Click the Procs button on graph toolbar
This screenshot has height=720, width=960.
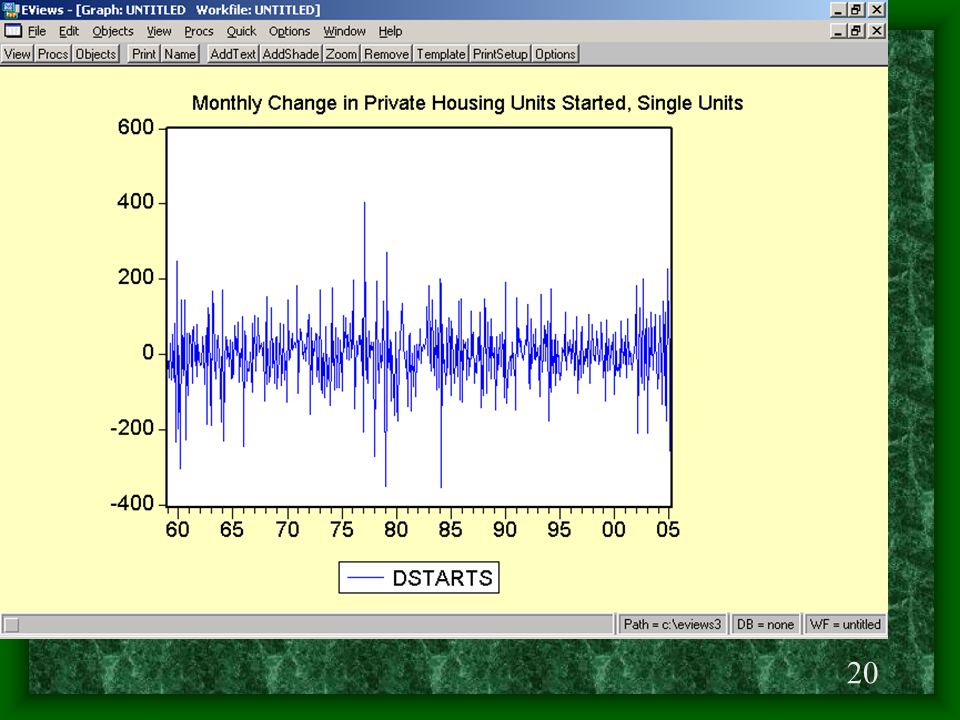[53, 54]
